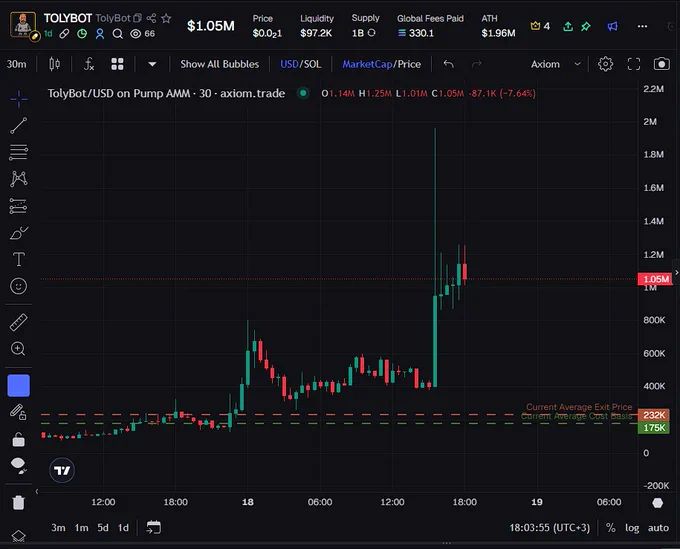Open the forecasting and measurement tools

[19, 206]
